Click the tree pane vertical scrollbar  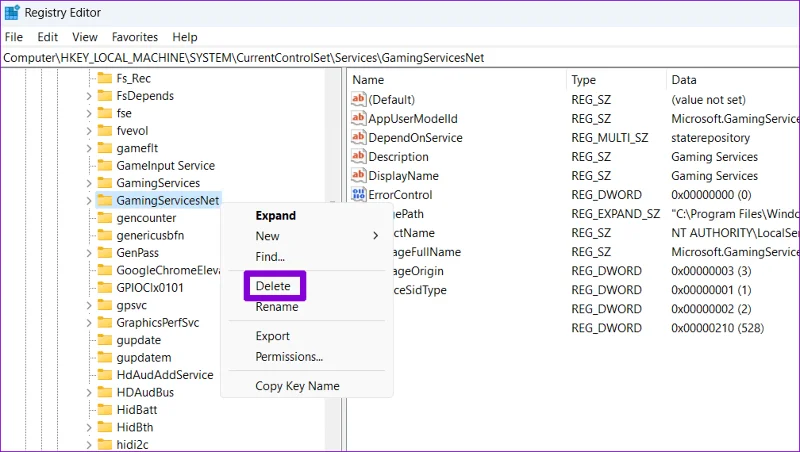coord(333,259)
